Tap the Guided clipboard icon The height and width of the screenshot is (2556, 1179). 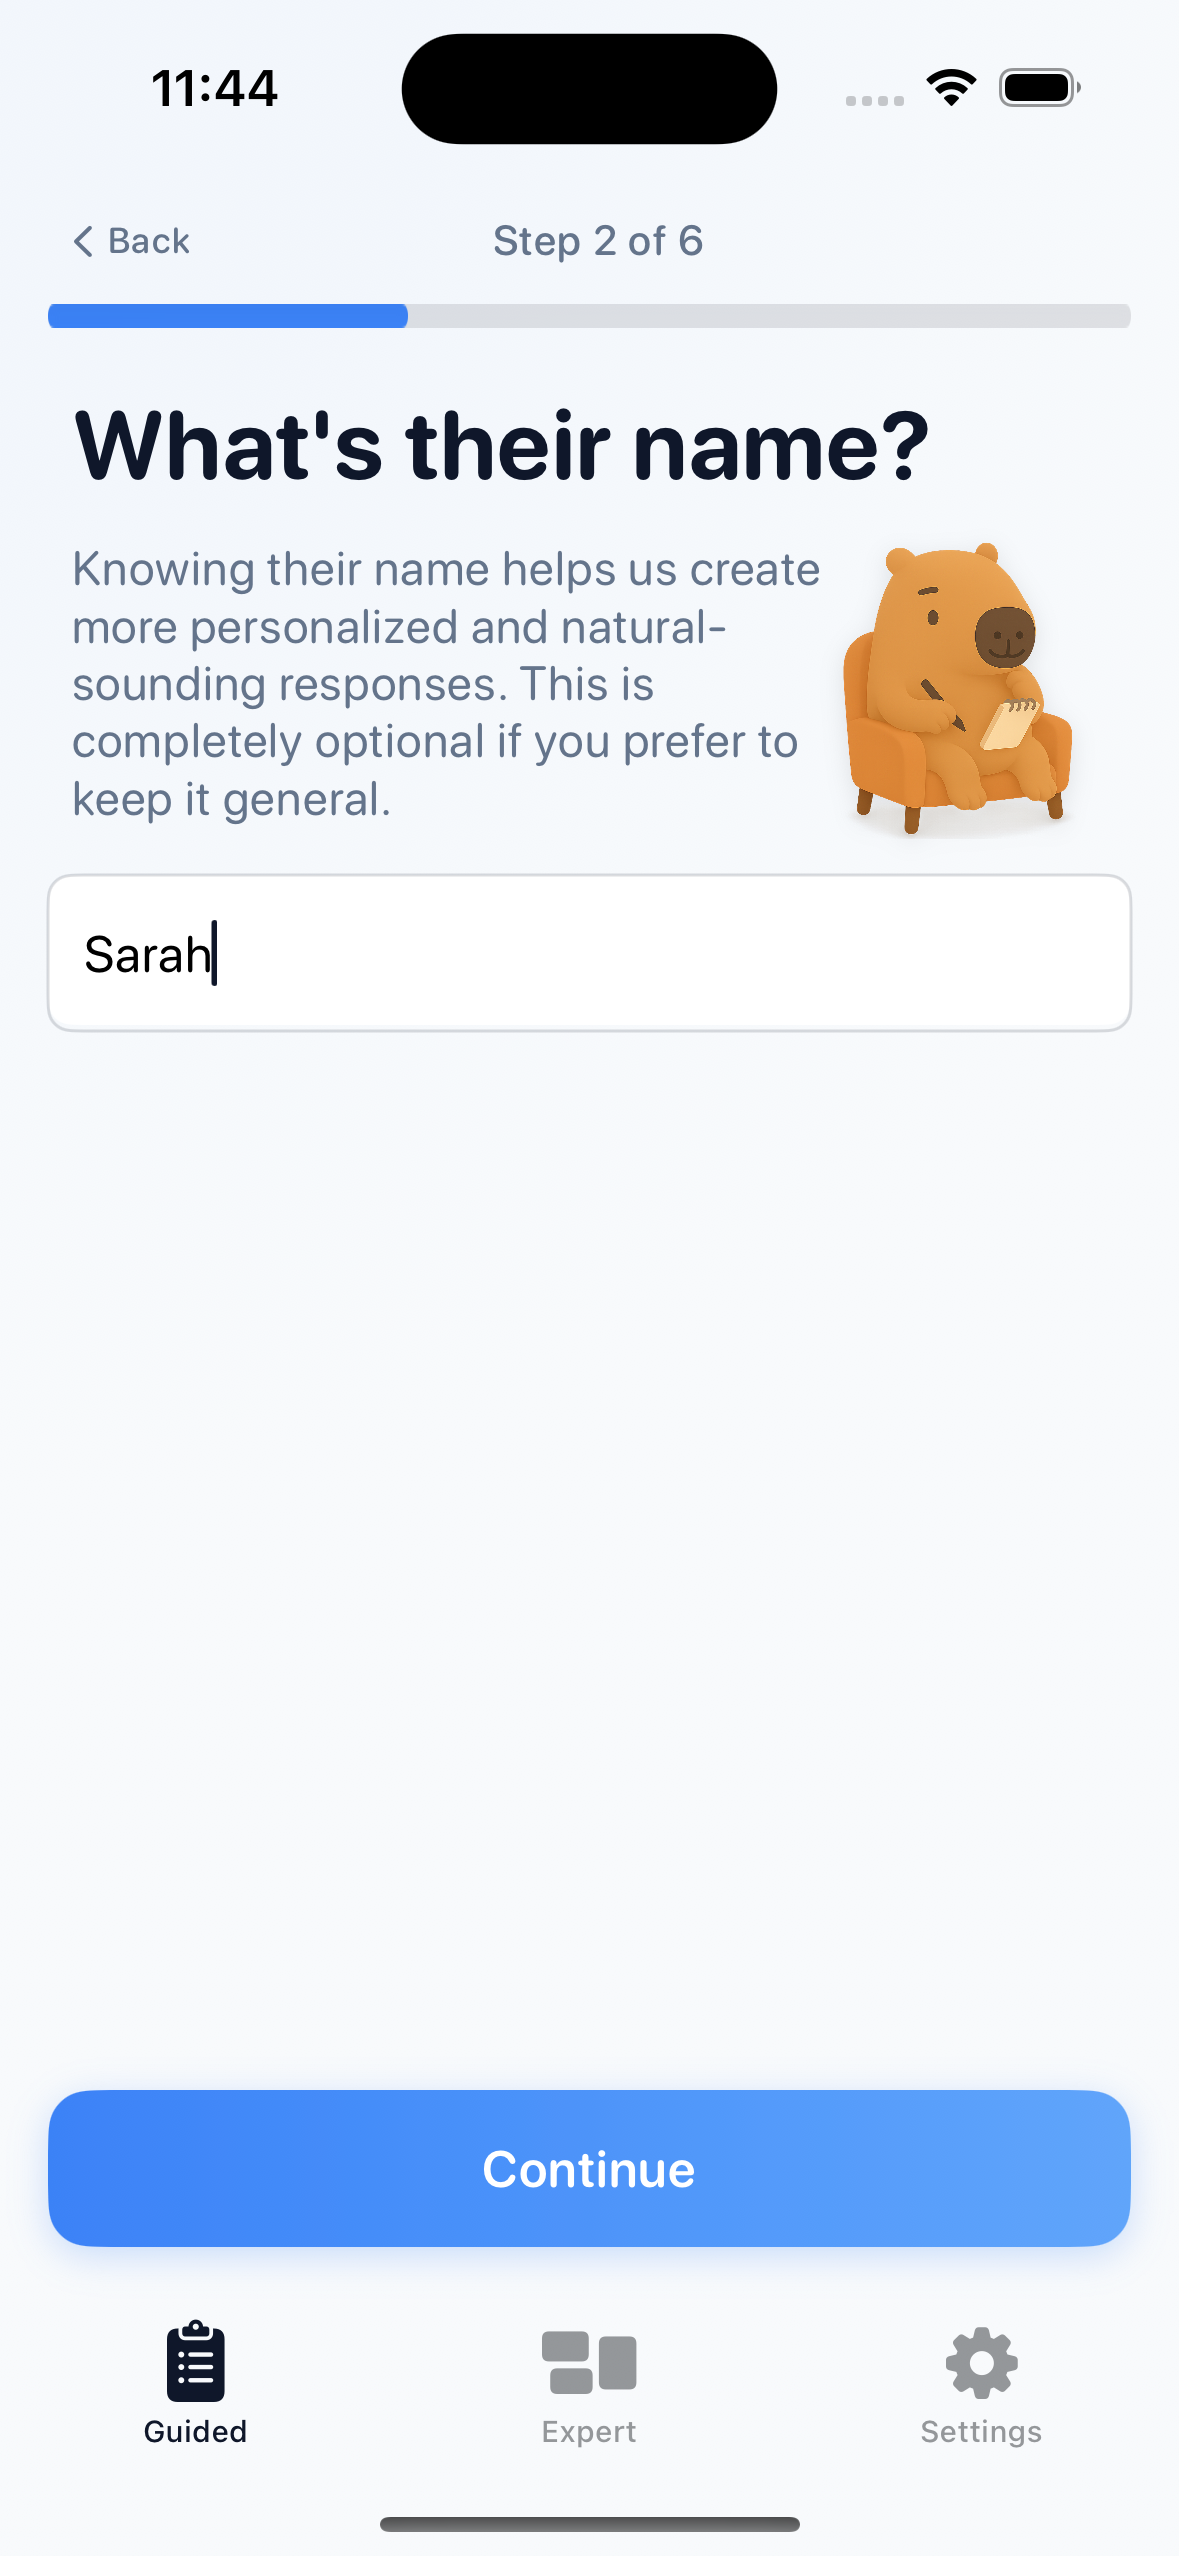(196, 2361)
